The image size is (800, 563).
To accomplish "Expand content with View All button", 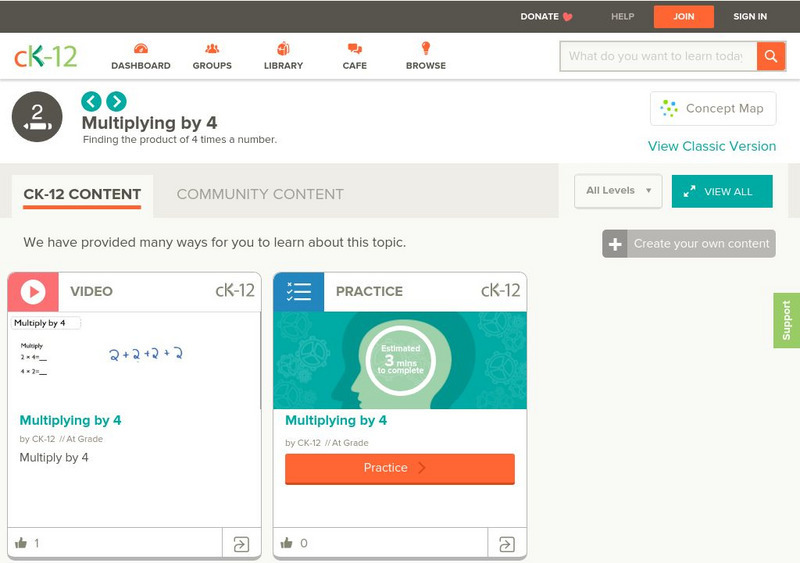I will pyautogui.click(x=721, y=192).
